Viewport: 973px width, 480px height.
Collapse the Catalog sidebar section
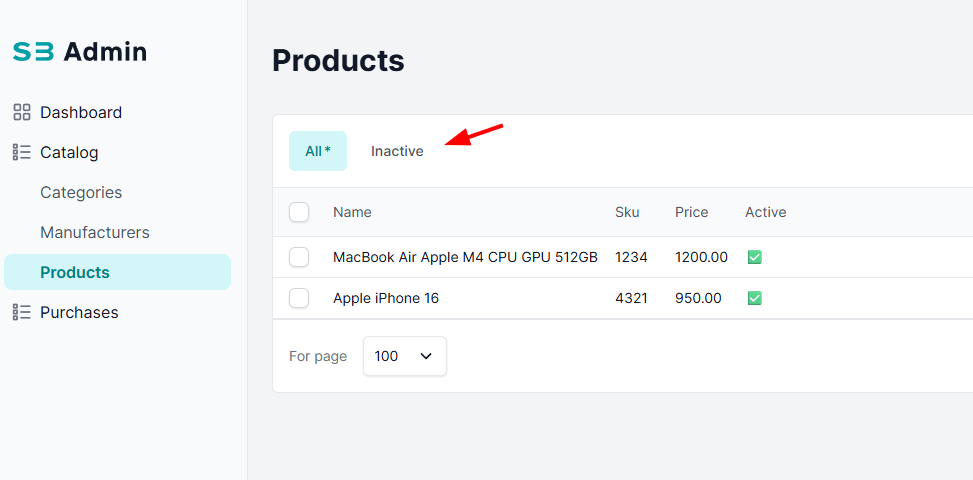pyautogui.click(x=69, y=153)
